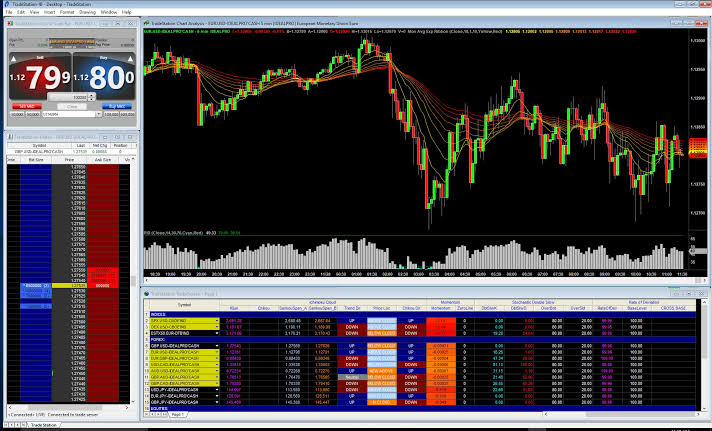Select the INDICES group row in RadarScreen
Viewport: 712px width, 431px height.
click(422, 314)
